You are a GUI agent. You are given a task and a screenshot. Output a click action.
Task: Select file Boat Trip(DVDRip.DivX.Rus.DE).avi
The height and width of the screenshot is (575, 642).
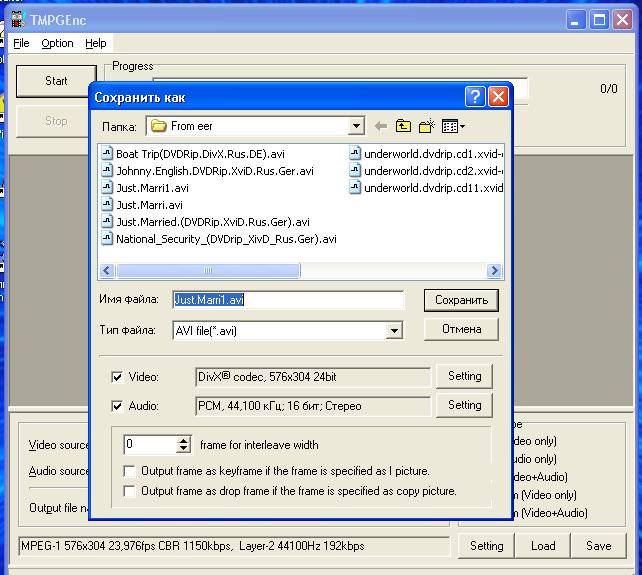tap(201, 154)
